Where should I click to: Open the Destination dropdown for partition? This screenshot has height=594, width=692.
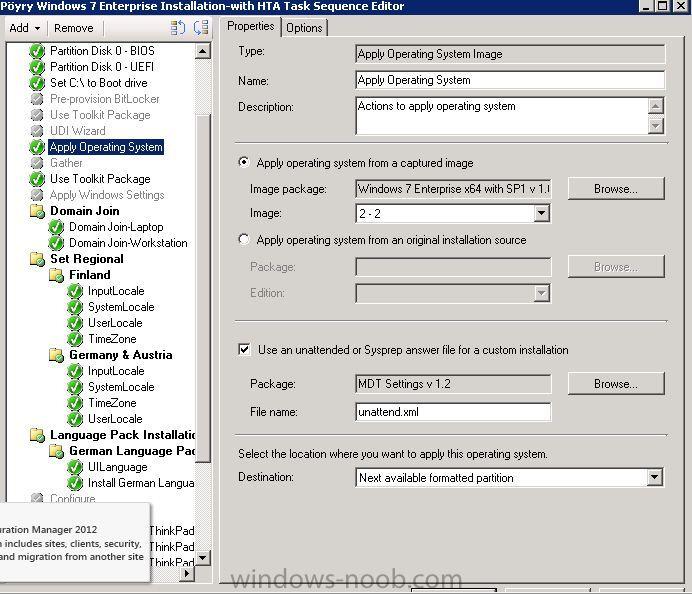(x=654, y=477)
